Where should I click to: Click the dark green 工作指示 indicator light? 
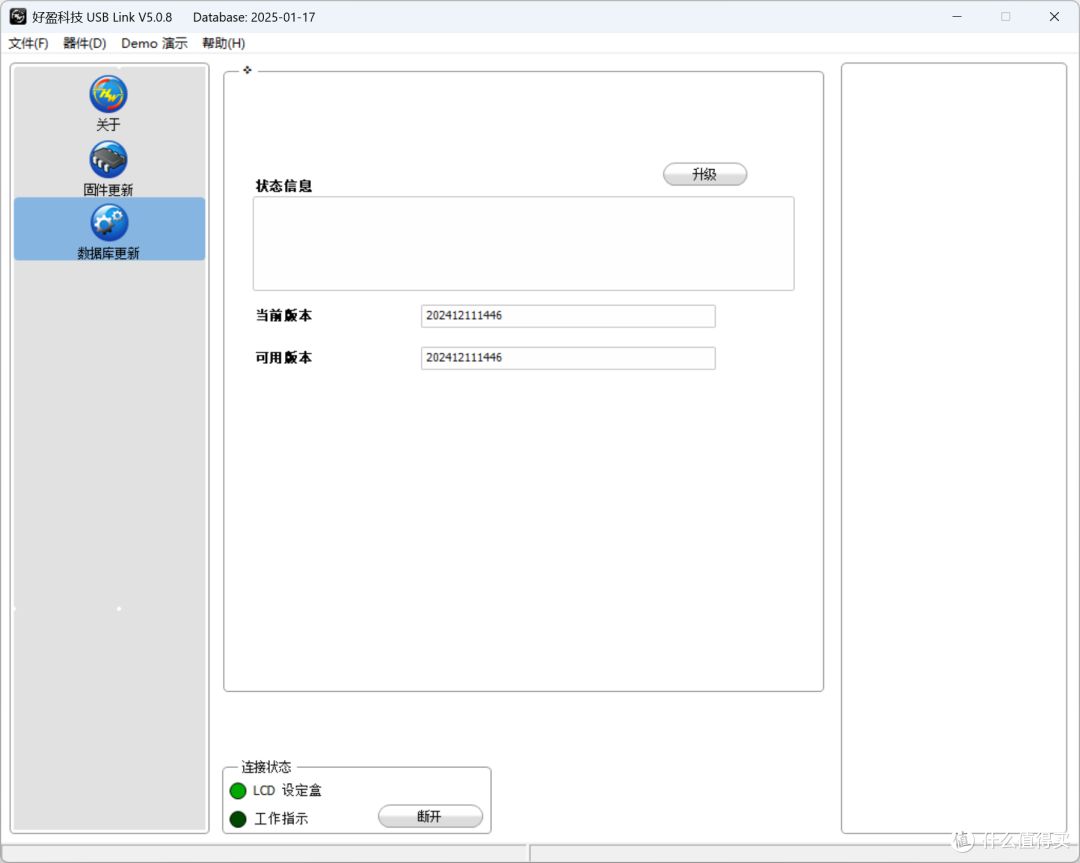[238, 819]
